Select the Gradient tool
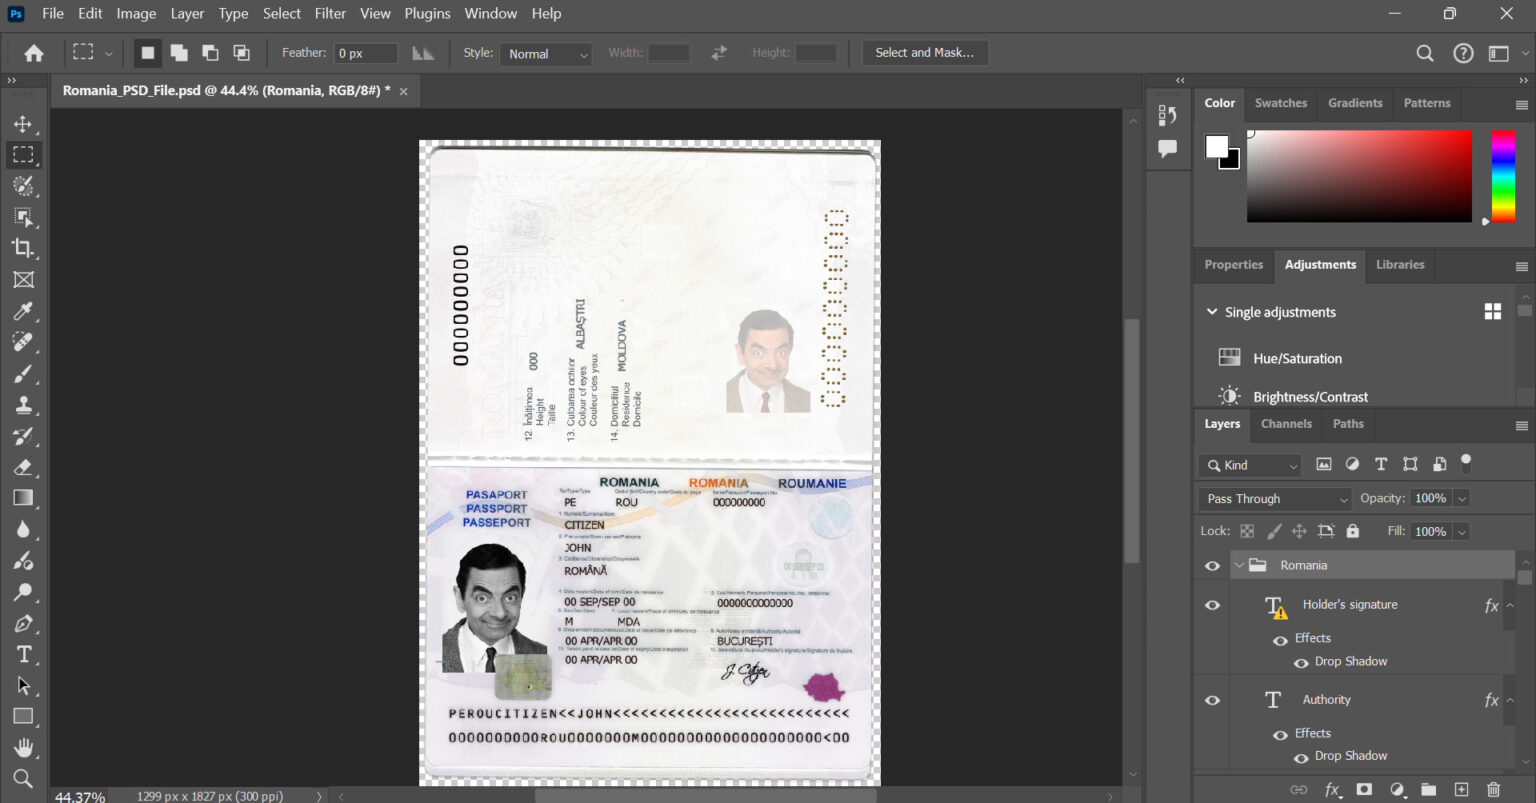Viewport: 1536px width, 803px height. coord(23,498)
